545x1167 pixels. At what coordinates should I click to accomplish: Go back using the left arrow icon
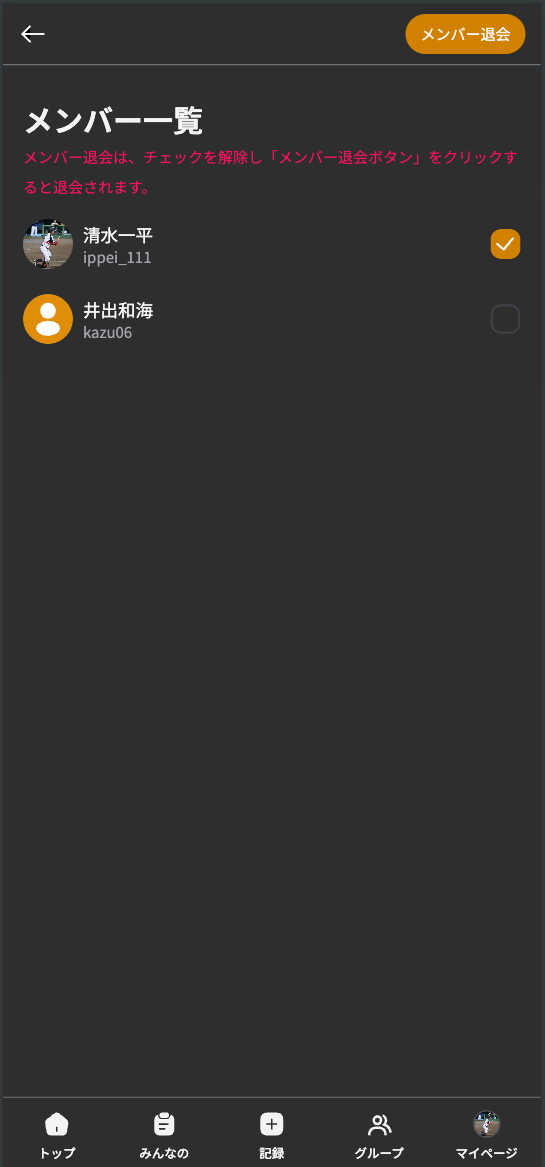tap(33, 33)
